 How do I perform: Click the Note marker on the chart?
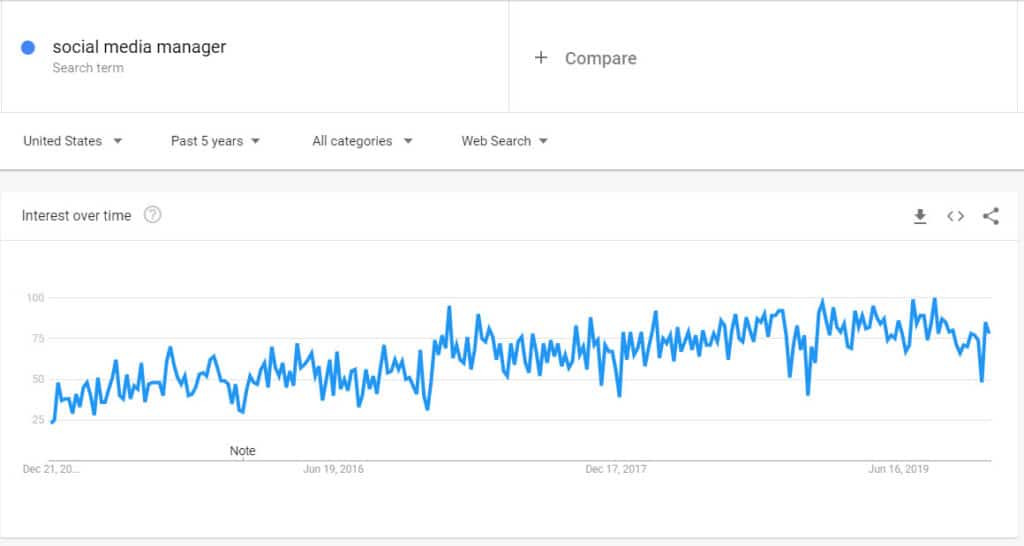[x=242, y=451]
